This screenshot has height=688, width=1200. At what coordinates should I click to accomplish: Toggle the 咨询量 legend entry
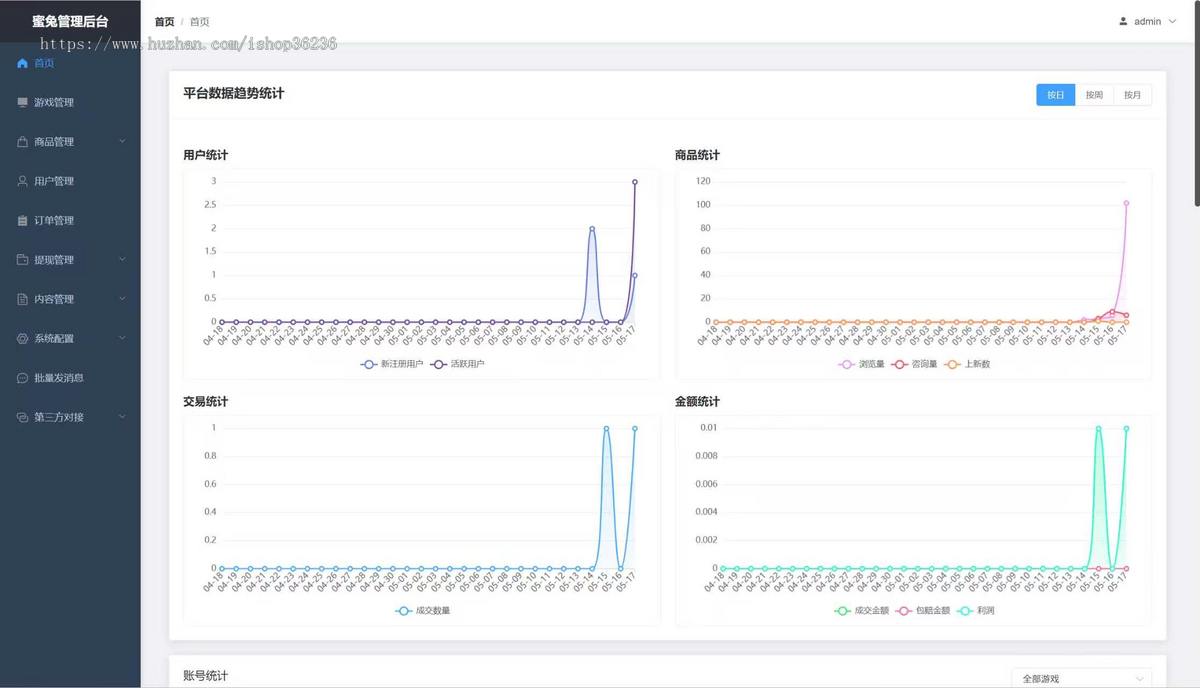point(914,364)
